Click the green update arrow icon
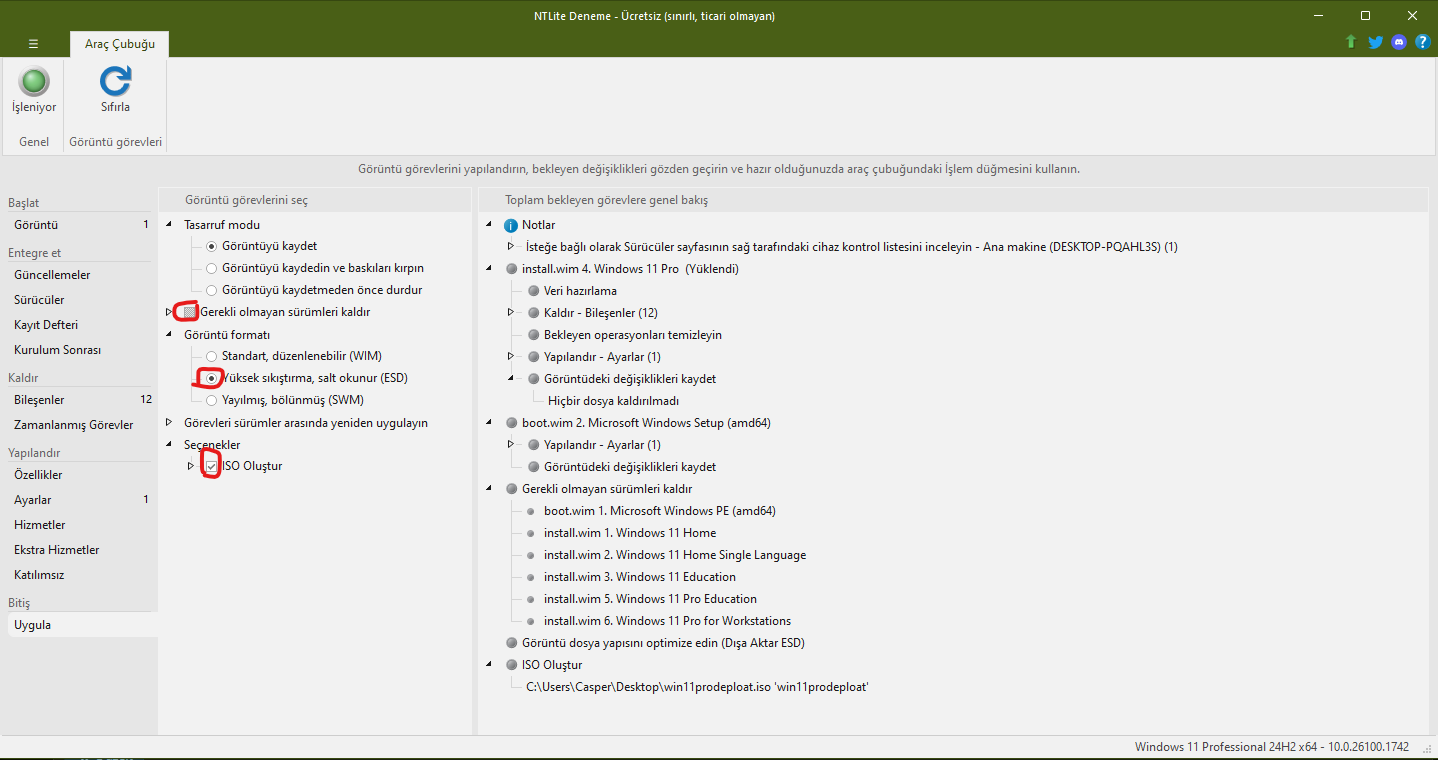Viewport: 1438px width, 760px height. [x=1351, y=42]
